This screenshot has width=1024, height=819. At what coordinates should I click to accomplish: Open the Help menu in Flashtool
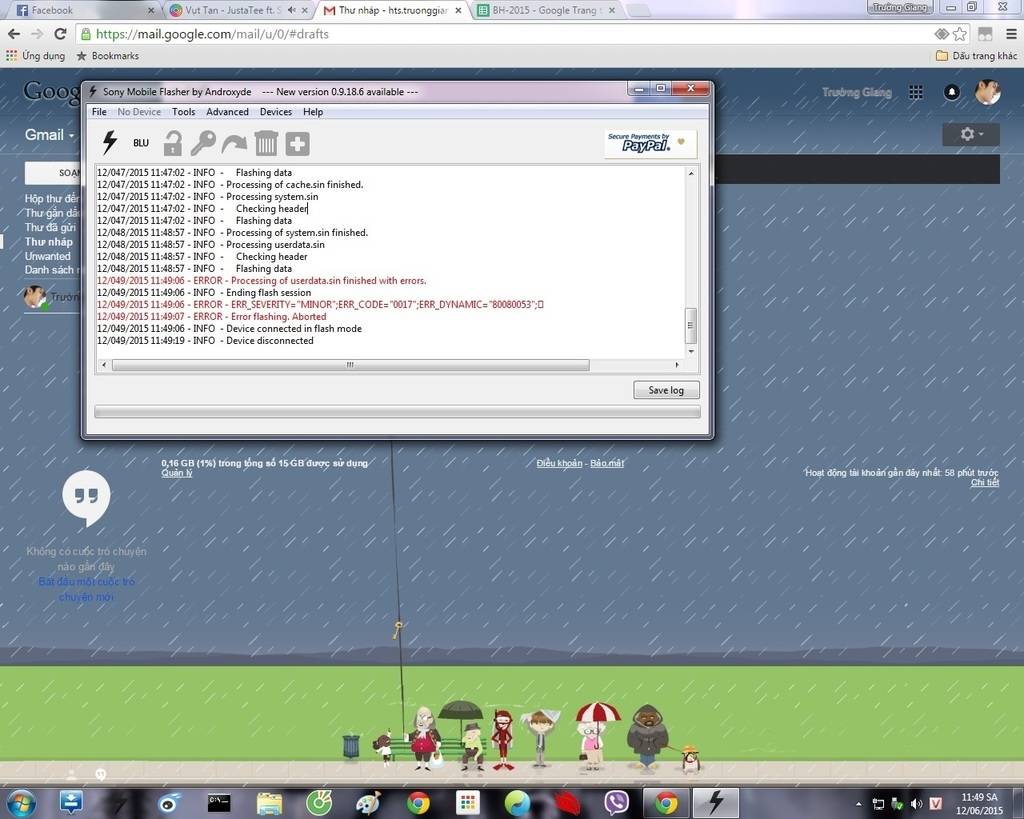click(313, 112)
